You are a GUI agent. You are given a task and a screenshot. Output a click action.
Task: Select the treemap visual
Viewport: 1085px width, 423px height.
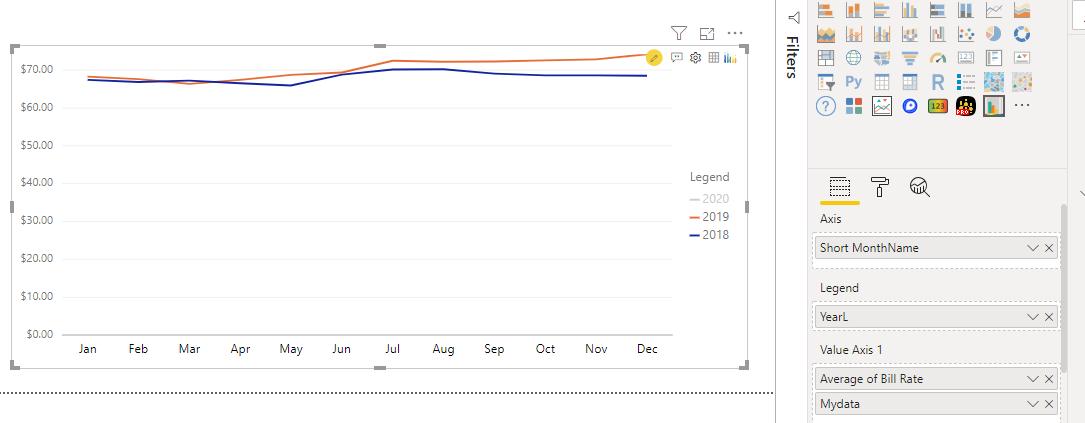coord(826,57)
